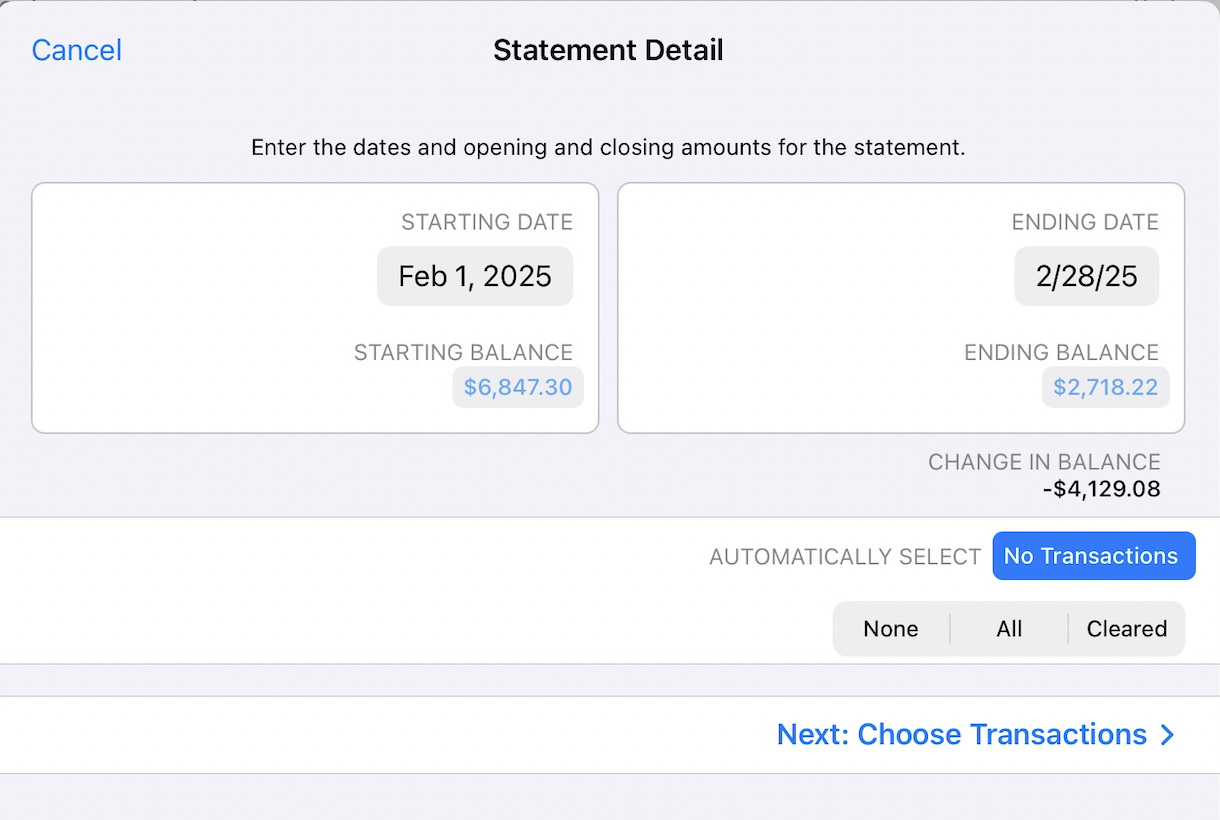The image size is (1220, 820).
Task: Click the AUTOMATICALLY SELECT label
Action: click(x=845, y=557)
